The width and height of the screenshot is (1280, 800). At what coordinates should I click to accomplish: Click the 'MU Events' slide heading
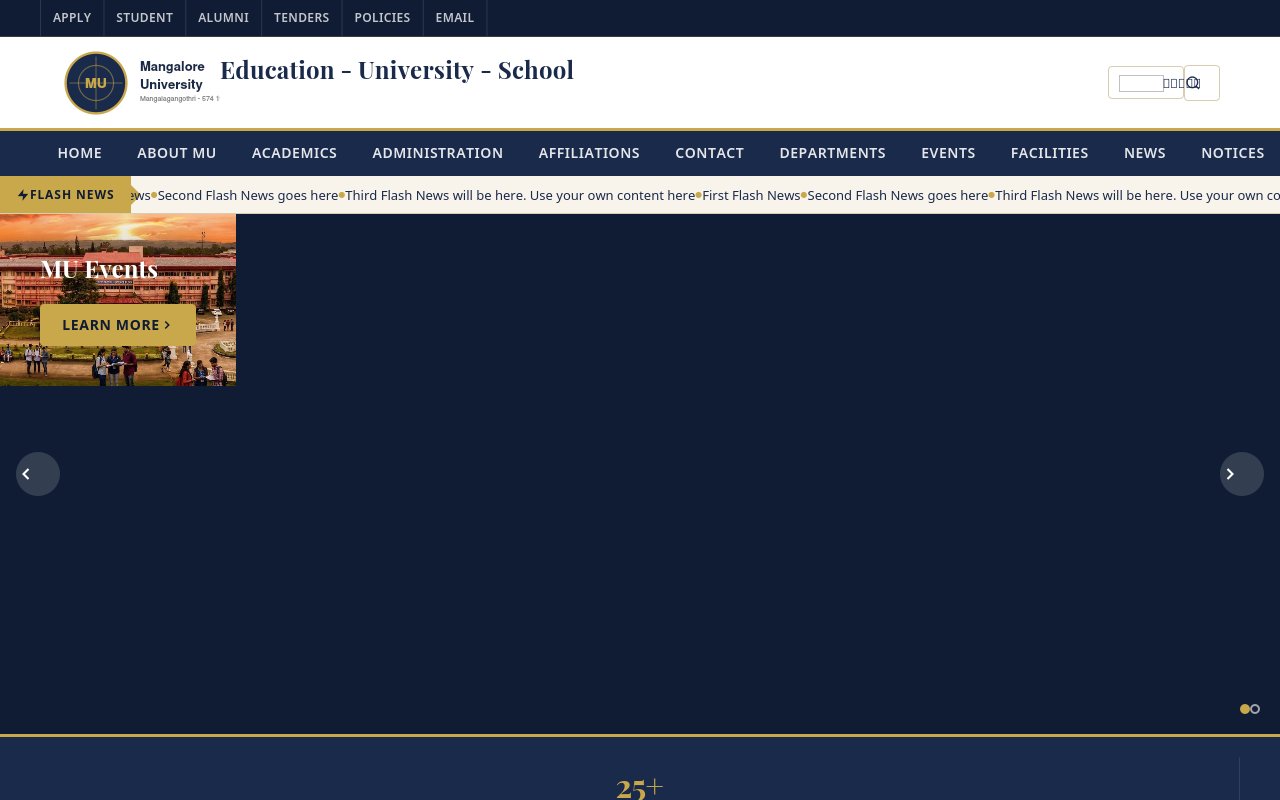click(99, 269)
